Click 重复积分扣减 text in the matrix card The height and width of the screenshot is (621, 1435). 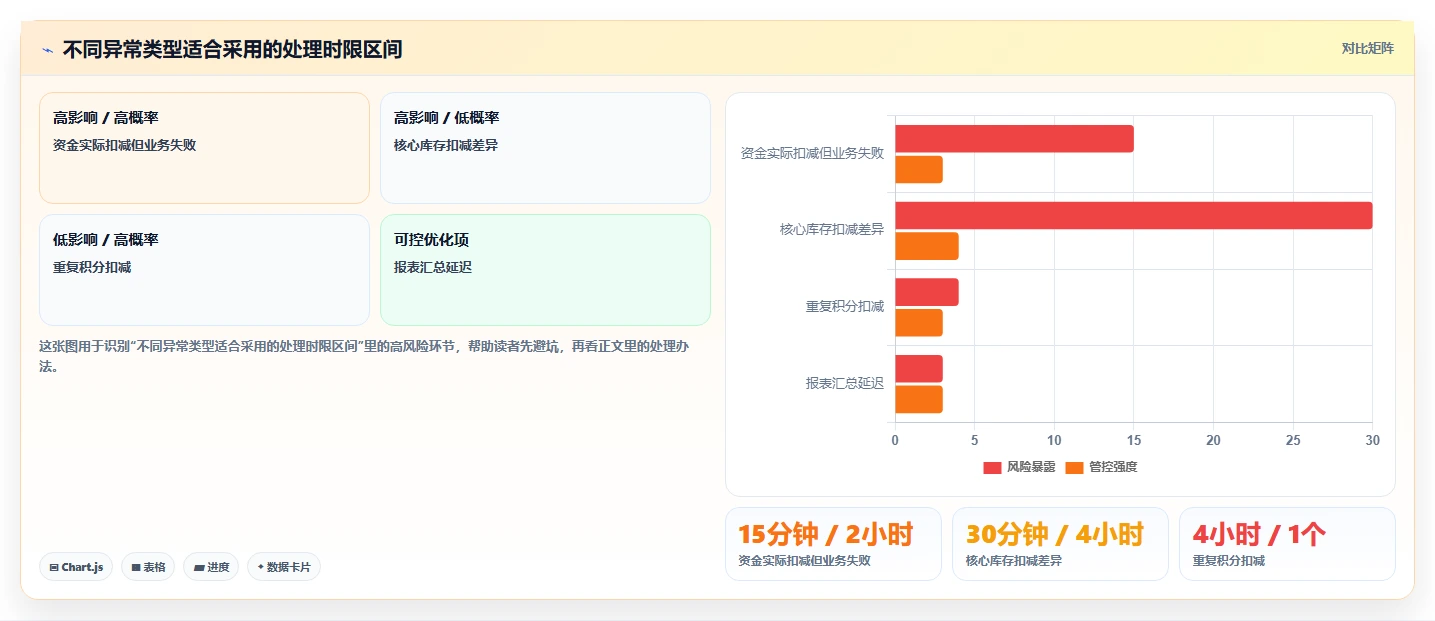[x=92, y=267]
